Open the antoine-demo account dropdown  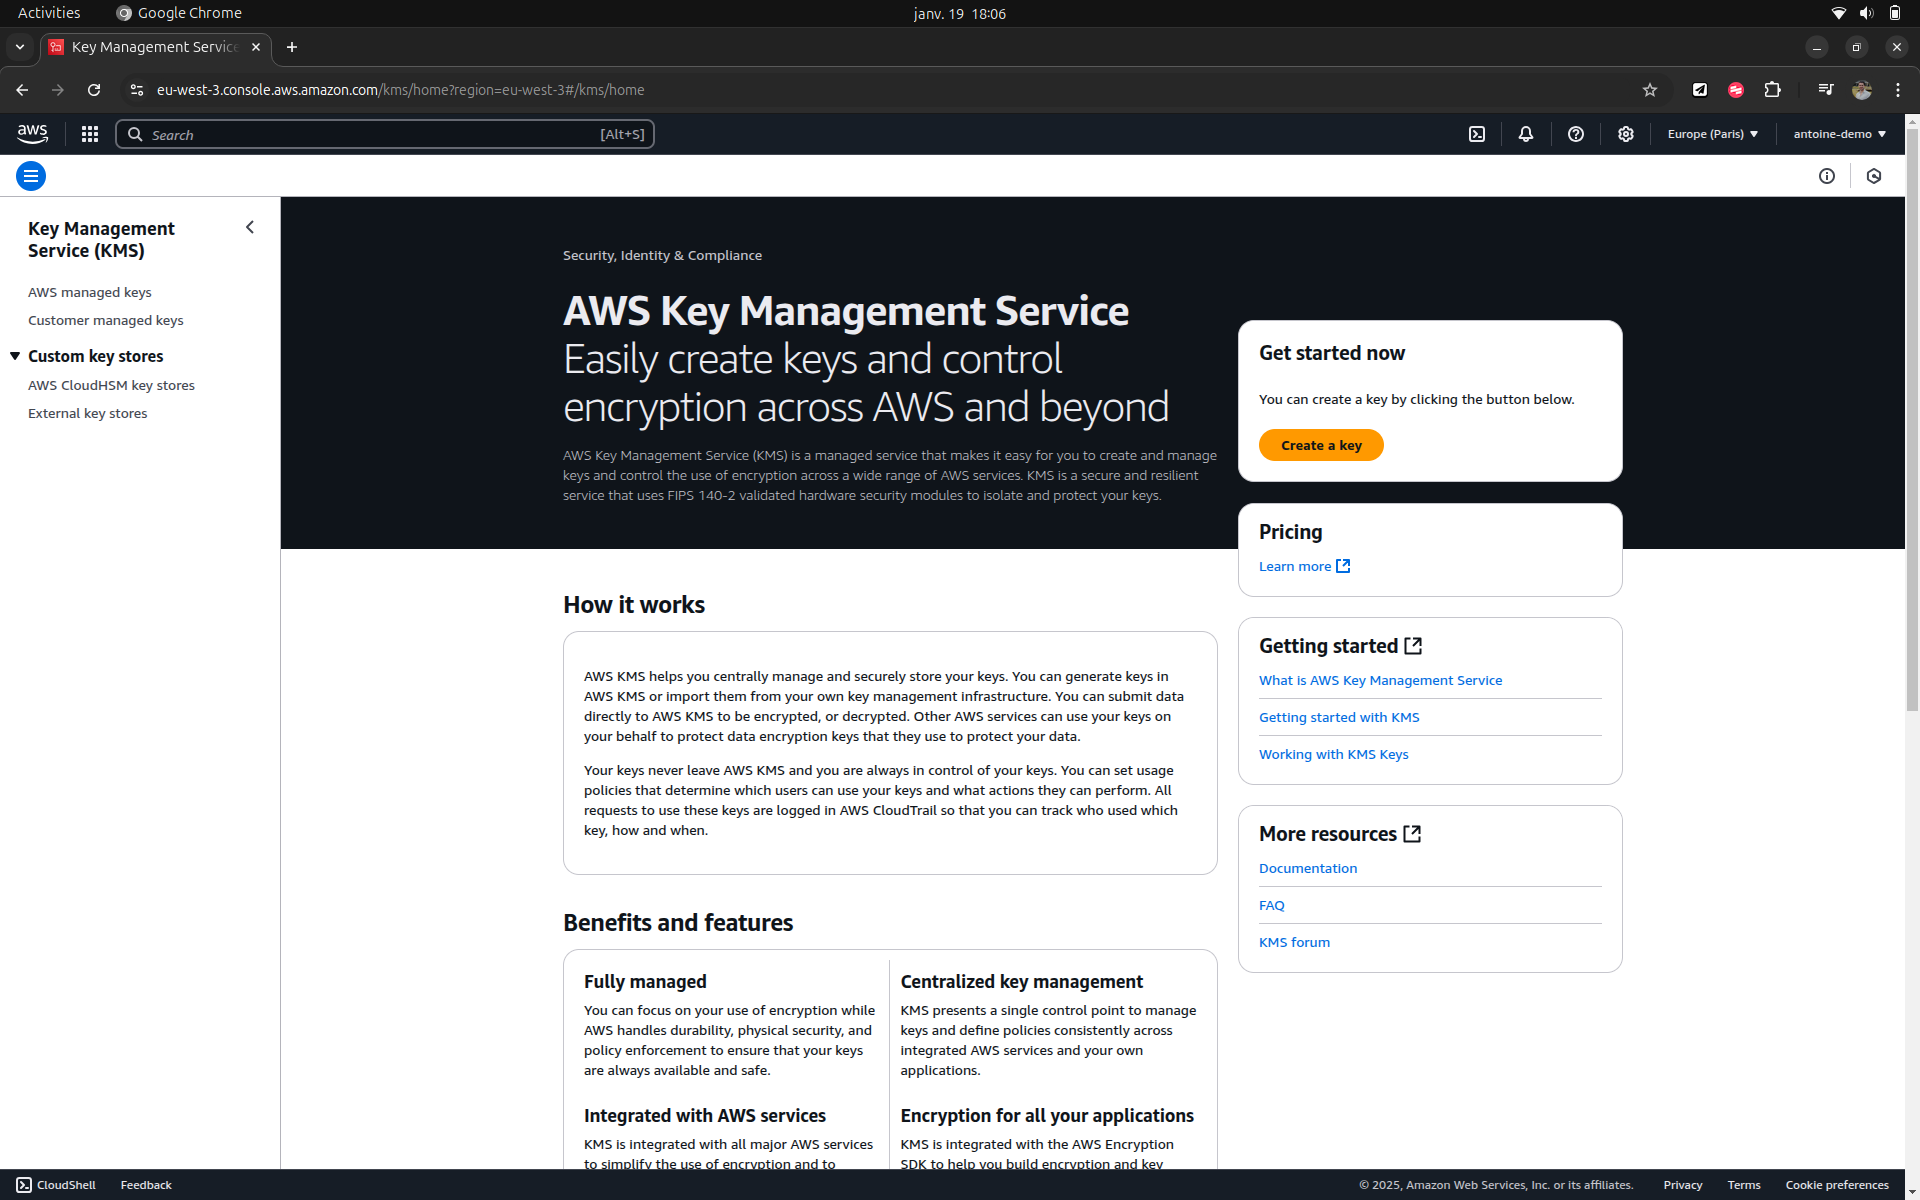point(1839,134)
